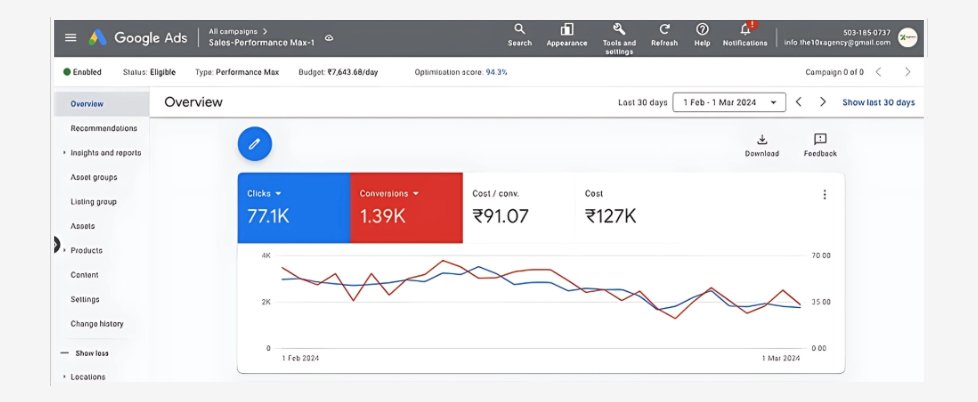Image resolution: width=978 pixels, height=402 pixels.
Task: Open the date range 1 Feb - 1 Mar 2024 dropdown
Action: pyautogui.click(x=729, y=102)
